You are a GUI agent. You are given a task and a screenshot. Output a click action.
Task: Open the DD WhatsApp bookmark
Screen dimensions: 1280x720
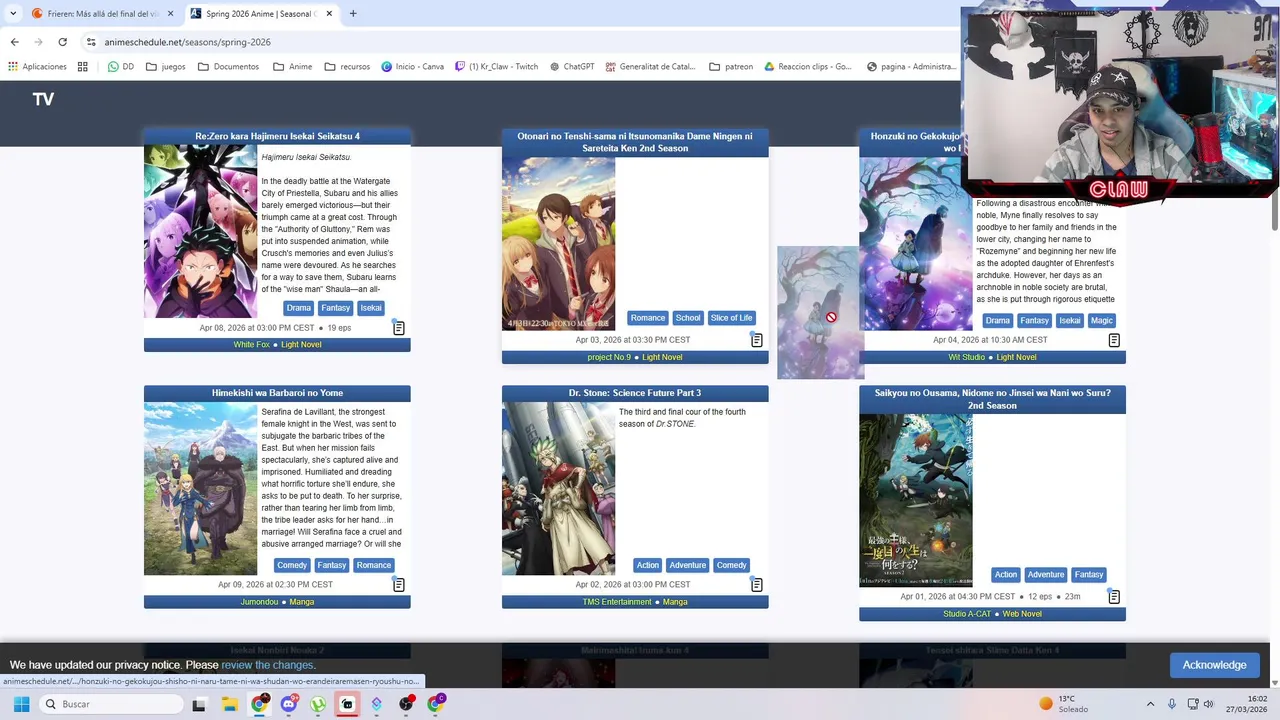click(121, 67)
